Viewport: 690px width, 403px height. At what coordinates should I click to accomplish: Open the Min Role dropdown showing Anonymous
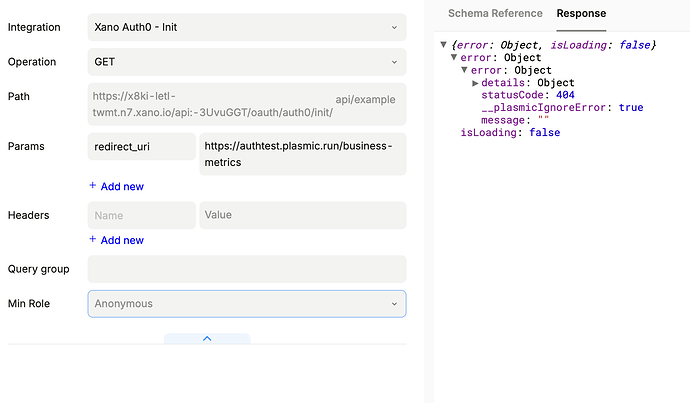coord(246,304)
